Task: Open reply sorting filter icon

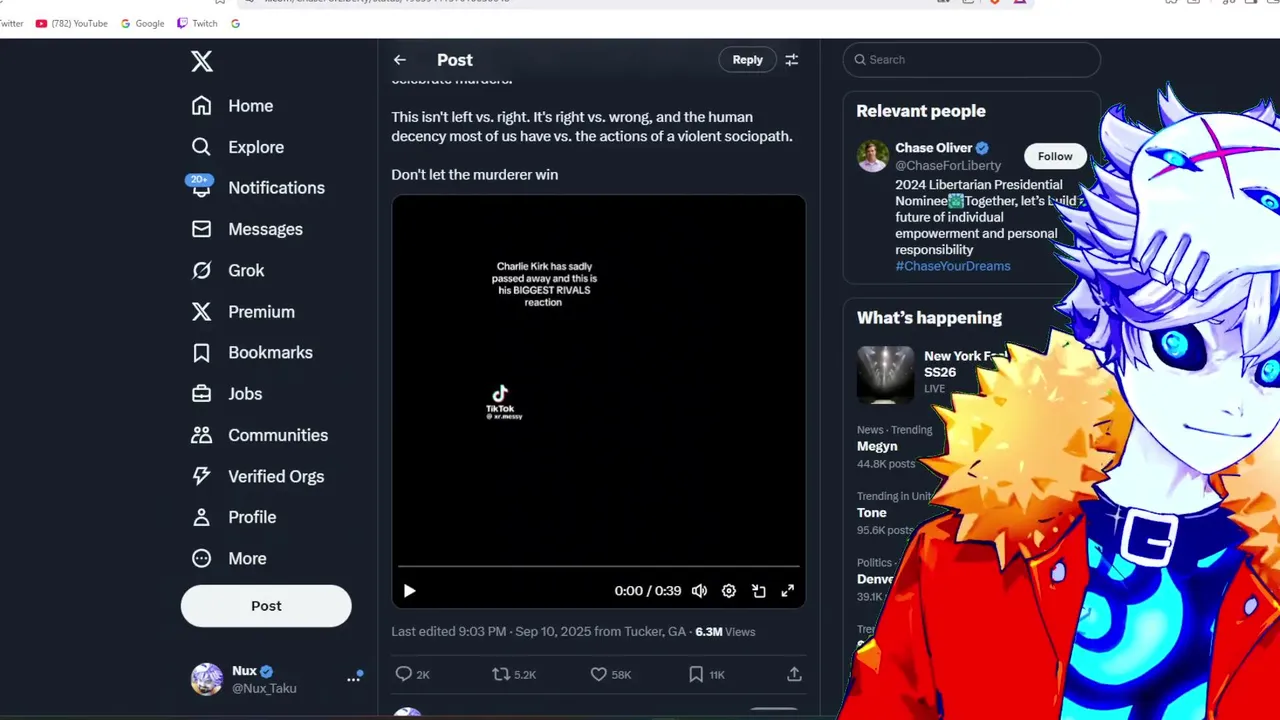Action: tap(792, 60)
